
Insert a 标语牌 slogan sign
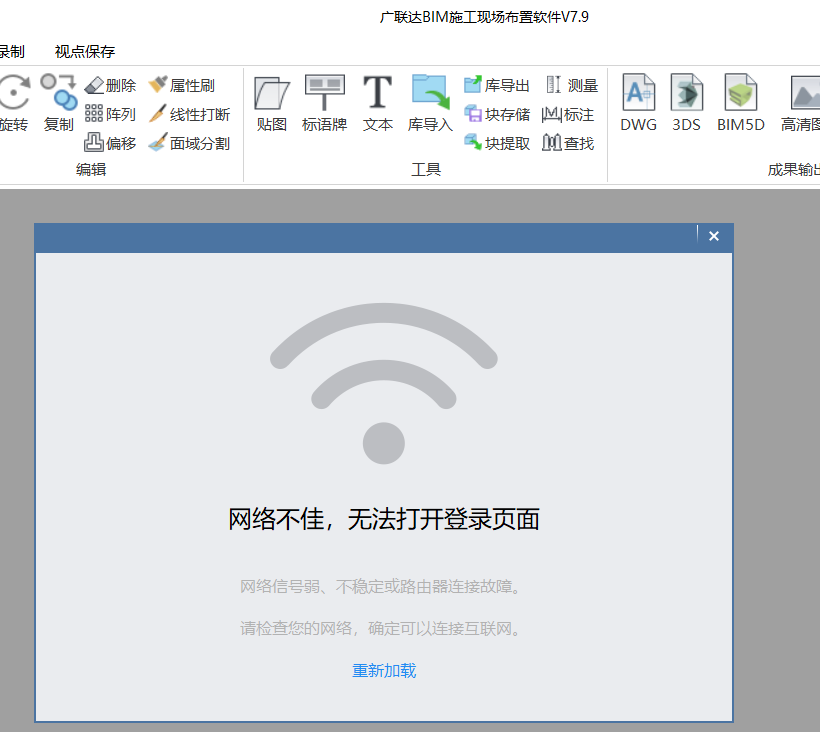pos(325,103)
